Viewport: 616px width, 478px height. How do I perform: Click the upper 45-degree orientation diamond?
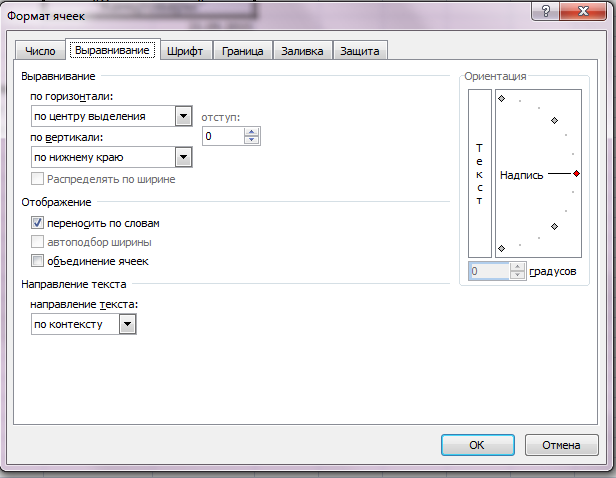(x=554, y=121)
